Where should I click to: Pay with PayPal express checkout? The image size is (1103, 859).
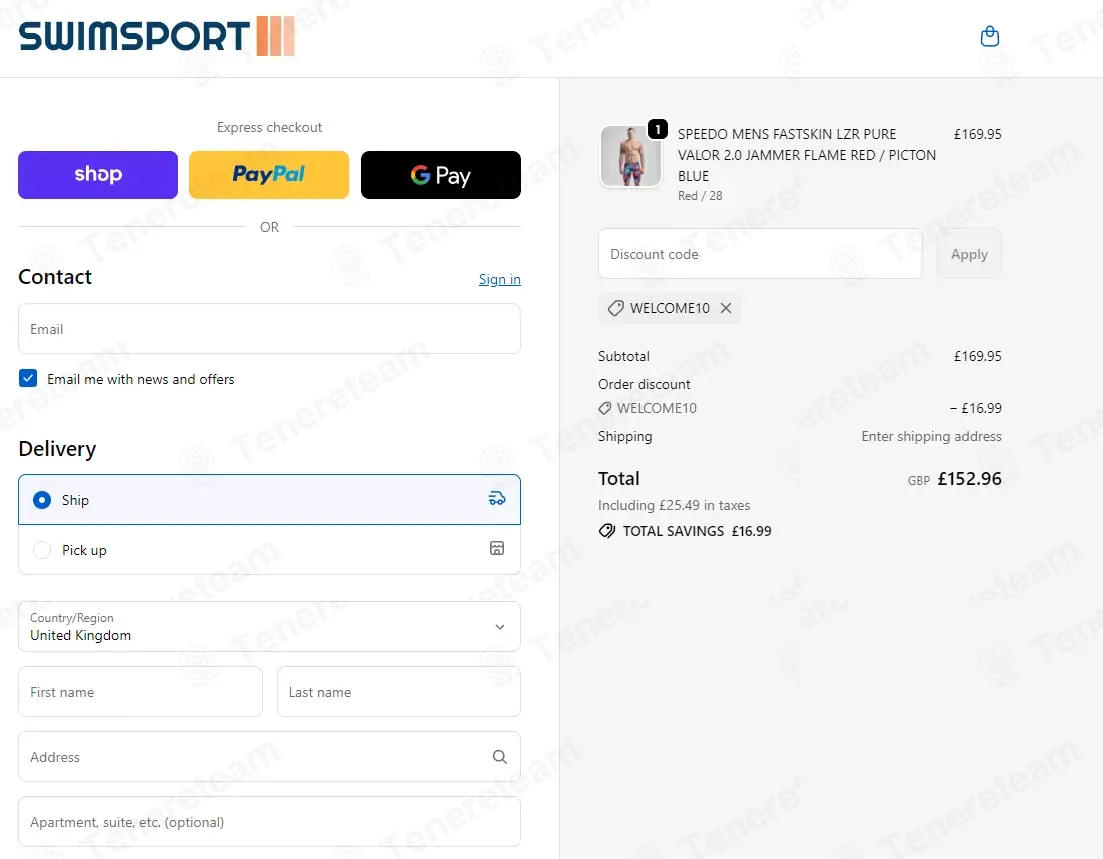click(269, 174)
